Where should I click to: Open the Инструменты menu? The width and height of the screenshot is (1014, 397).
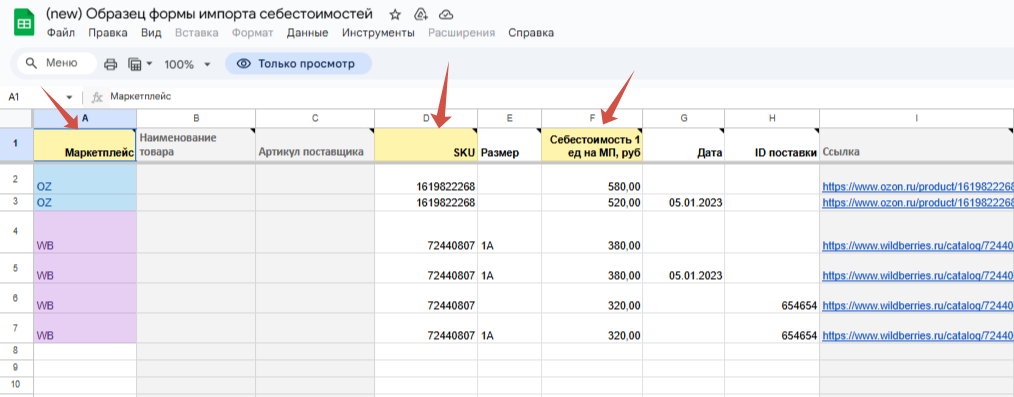click(x=378, y=33)
